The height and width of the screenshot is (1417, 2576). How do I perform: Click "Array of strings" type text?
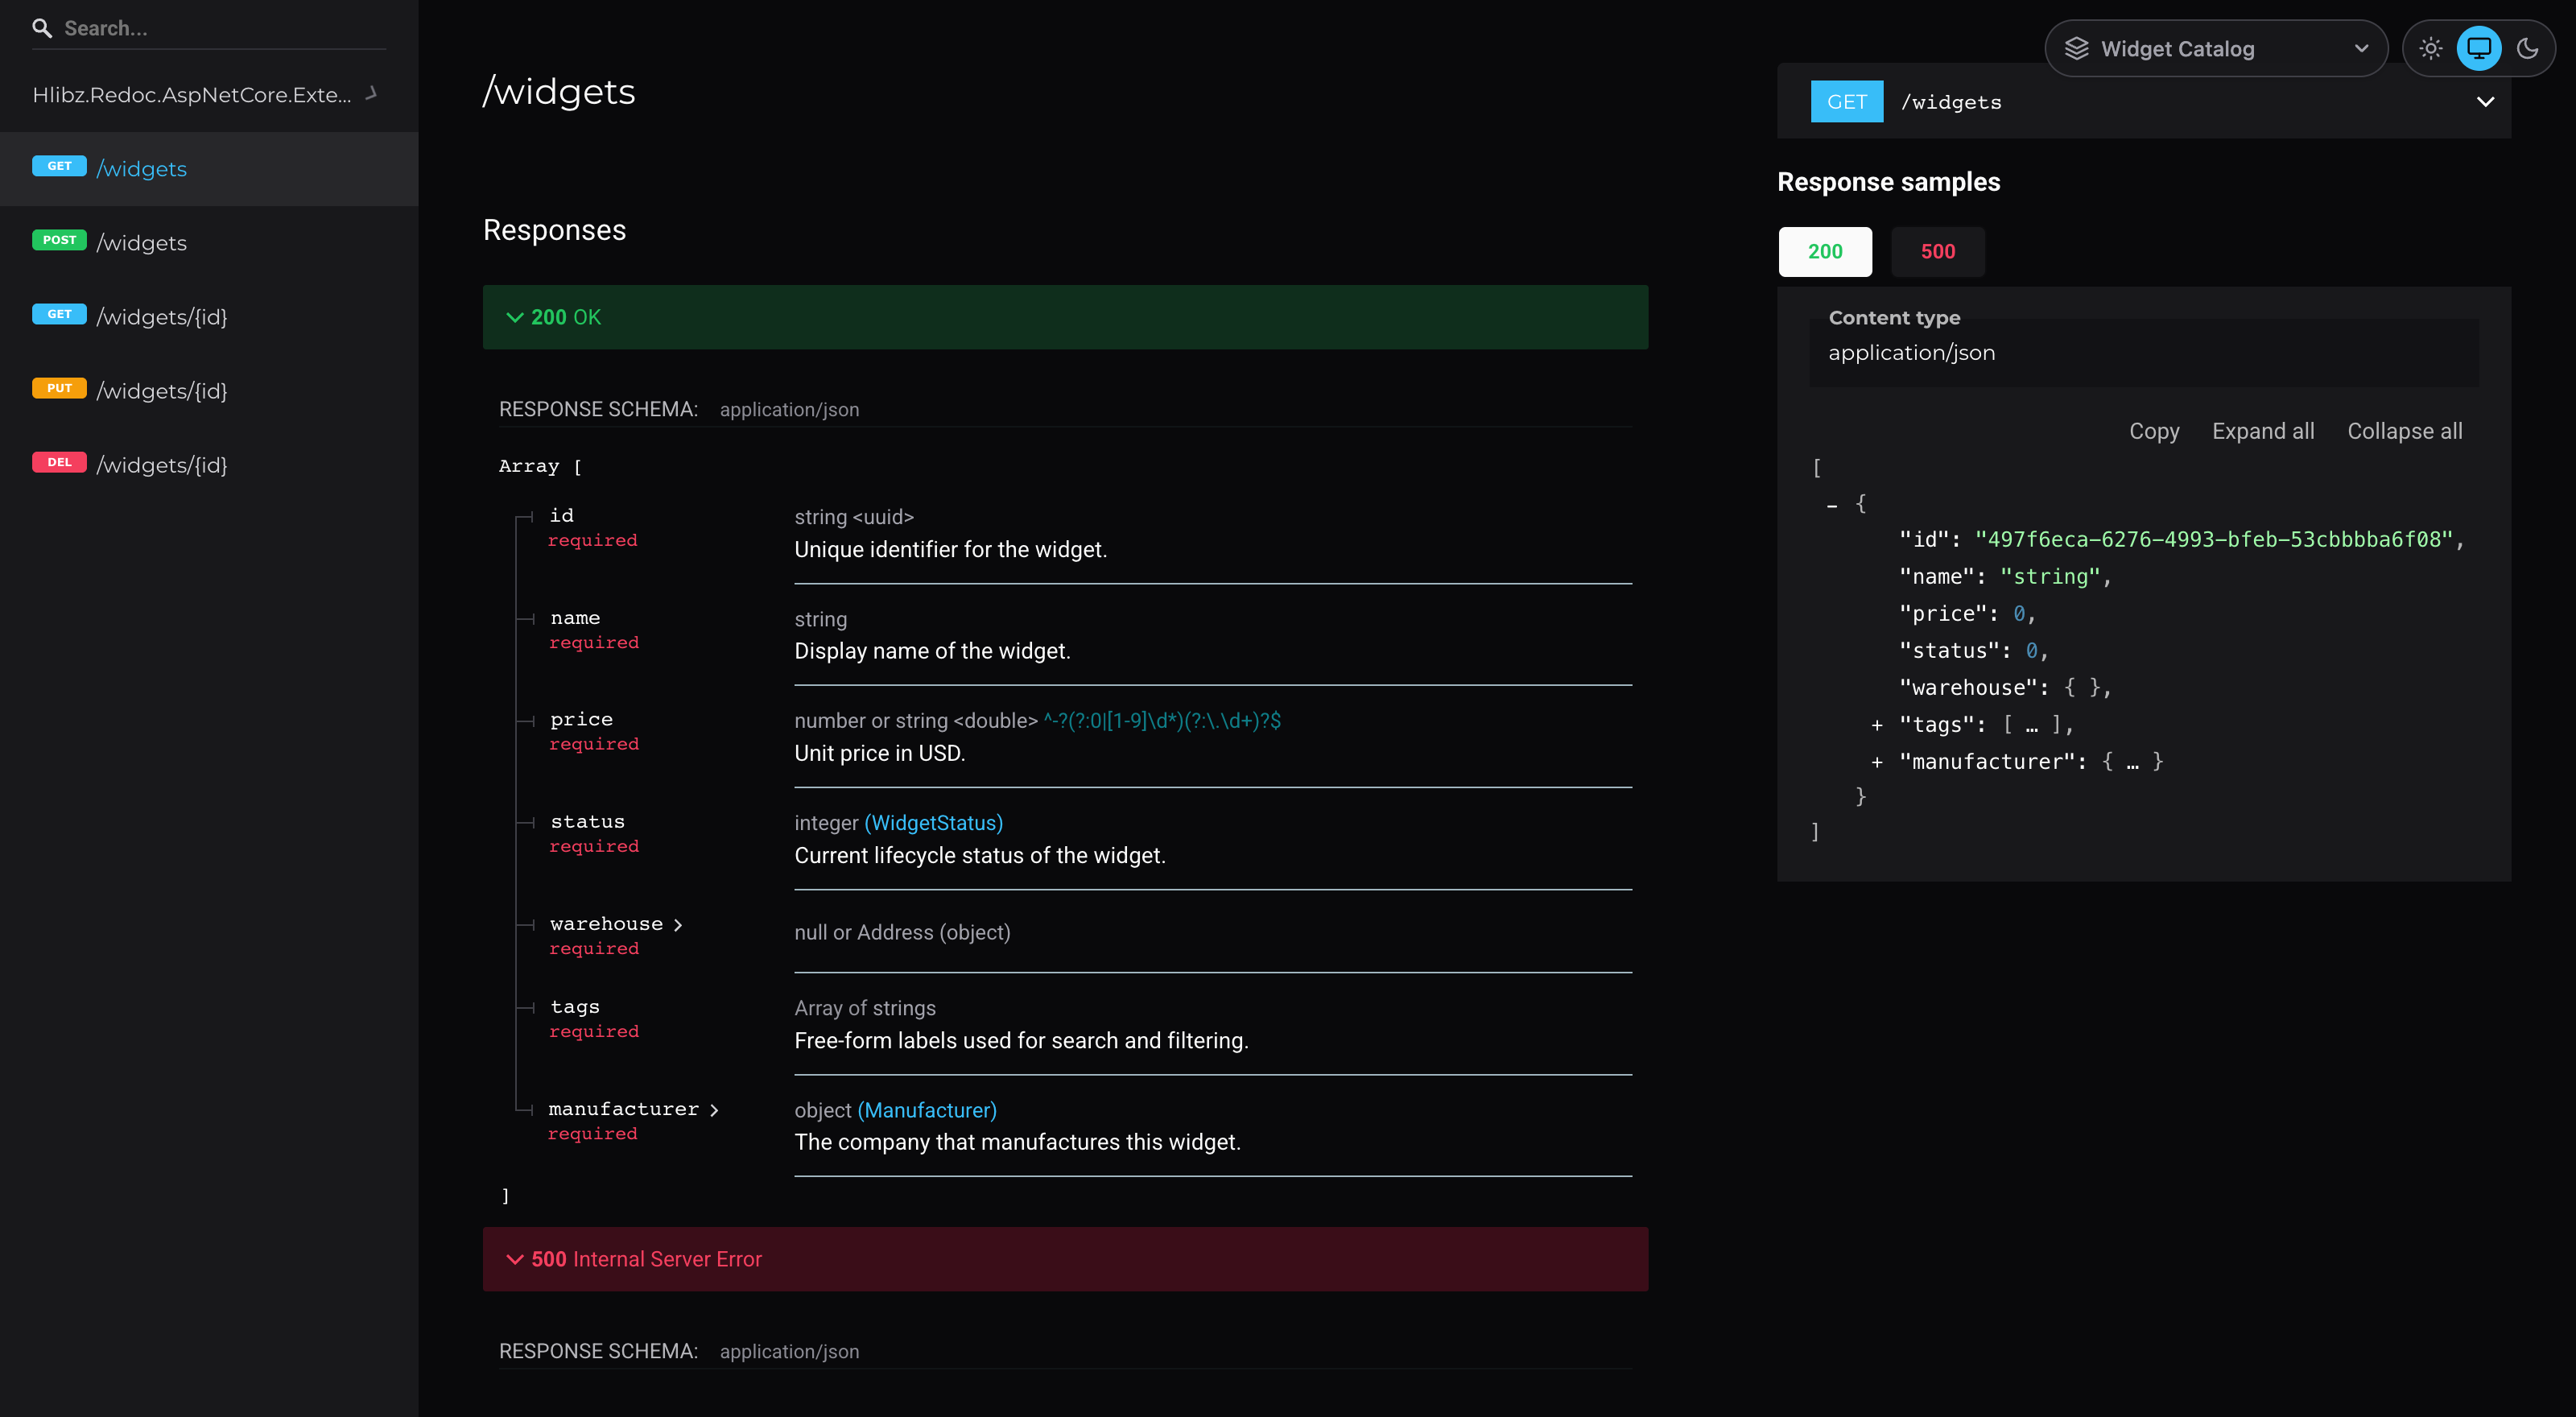(x=865, y=1008)
